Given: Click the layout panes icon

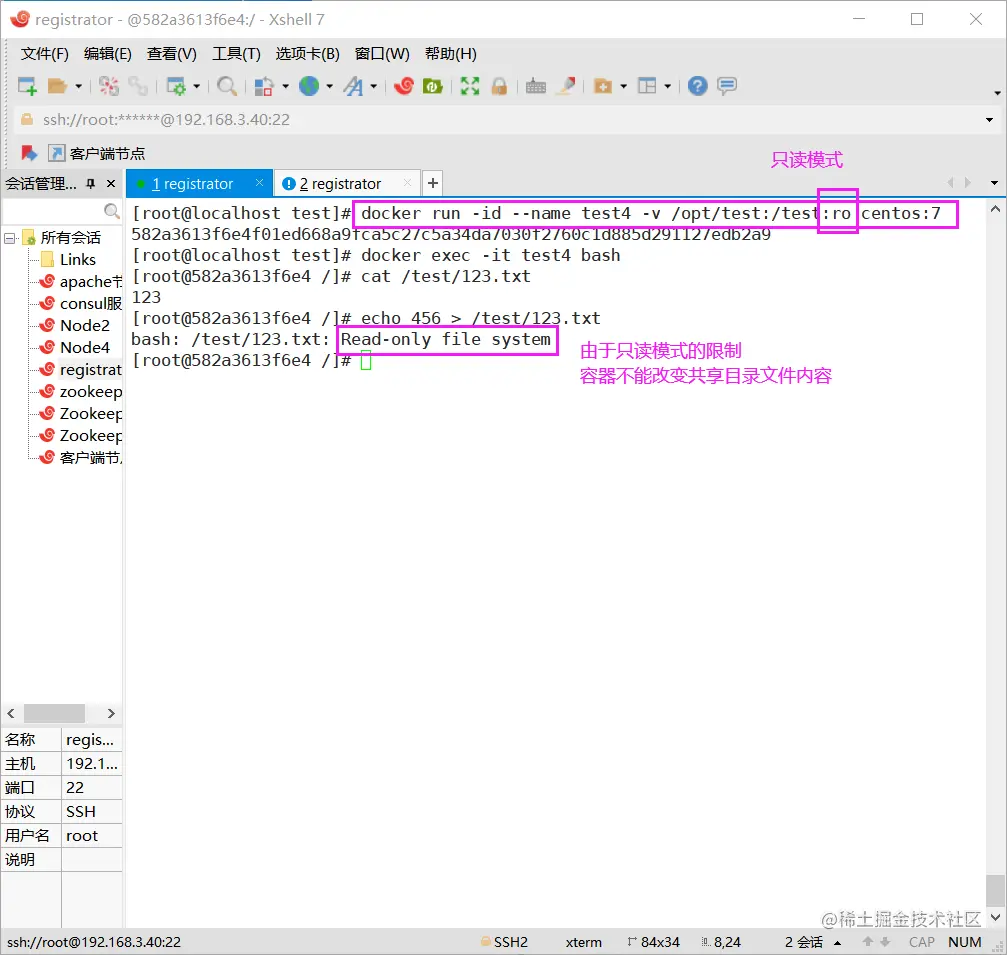Looking at the screenshot, I should click(647, 86).
